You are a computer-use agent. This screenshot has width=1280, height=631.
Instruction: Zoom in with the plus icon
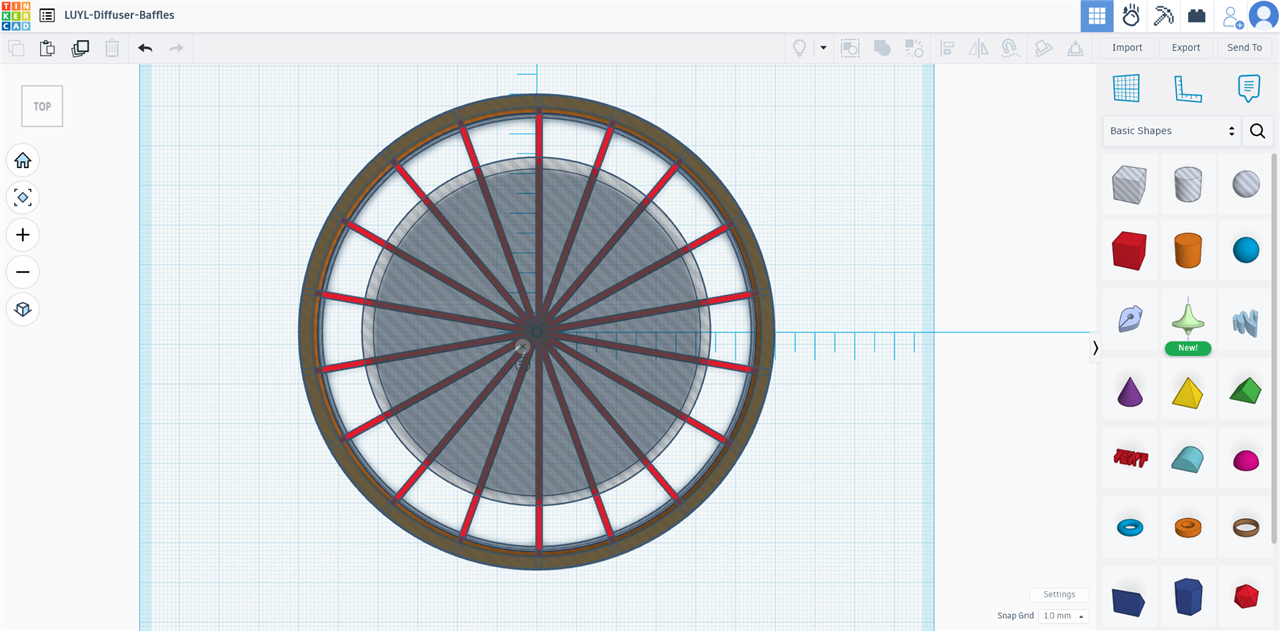click(x=23, y=235)
